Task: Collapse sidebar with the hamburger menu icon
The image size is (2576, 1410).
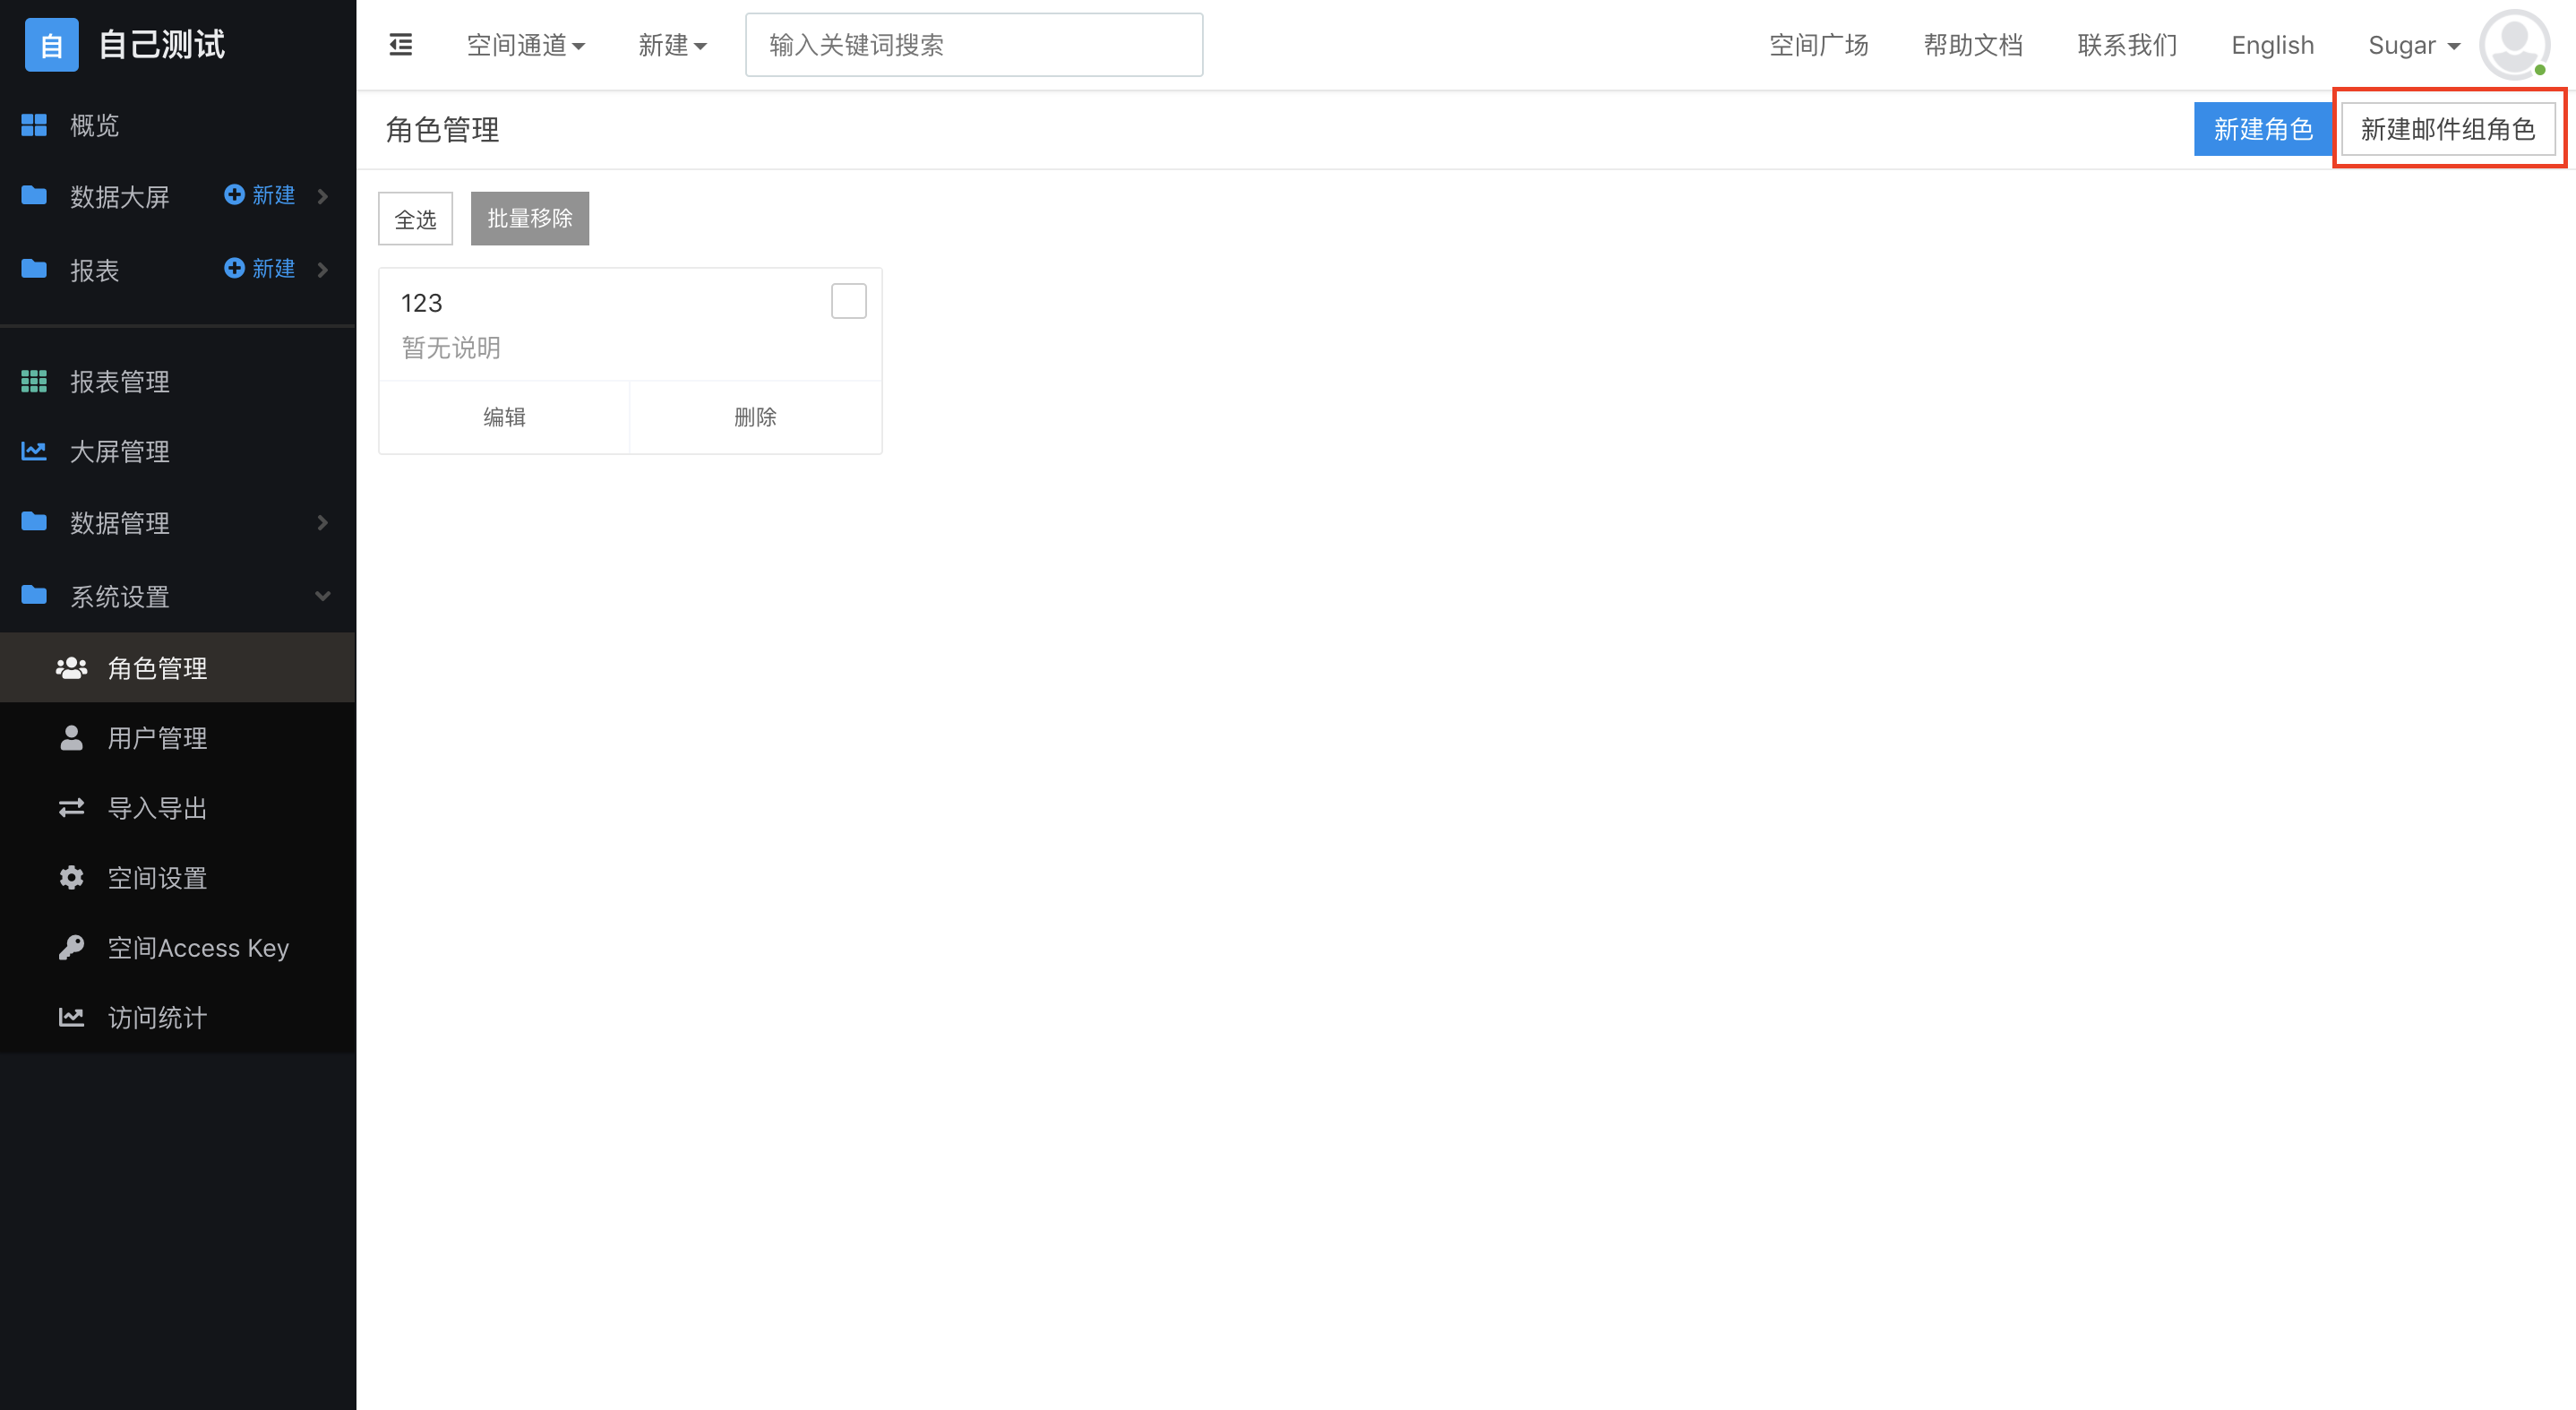Action: 400,45
